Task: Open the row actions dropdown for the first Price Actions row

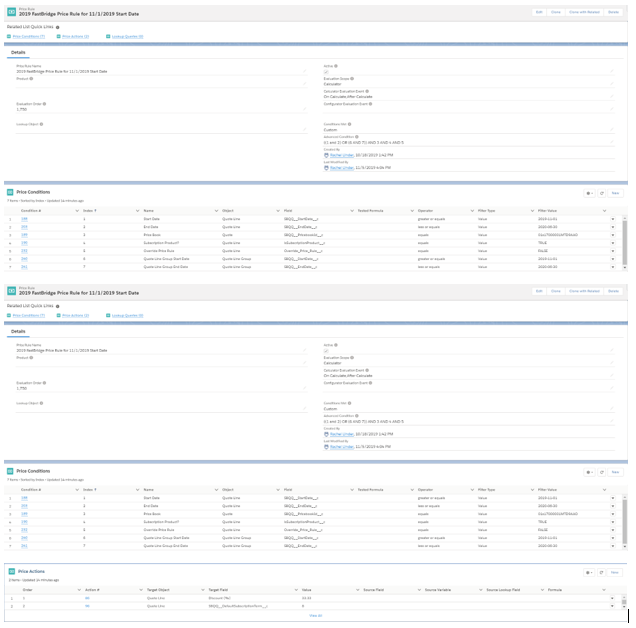Action: 613,598
